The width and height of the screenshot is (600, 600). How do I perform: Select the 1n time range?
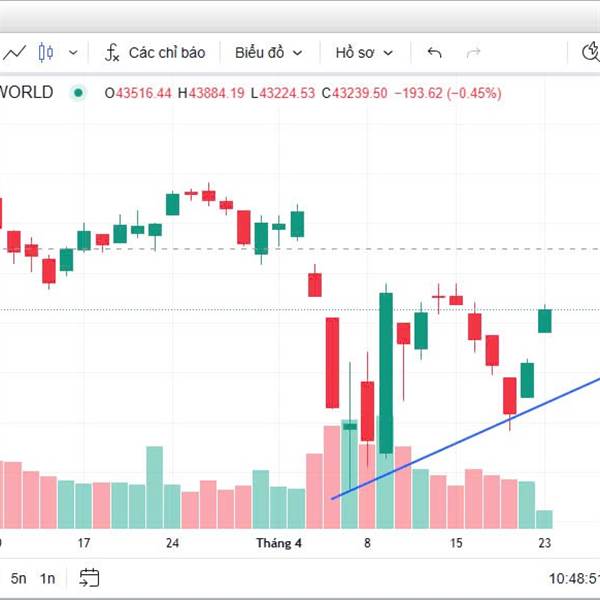pos(48,578)
